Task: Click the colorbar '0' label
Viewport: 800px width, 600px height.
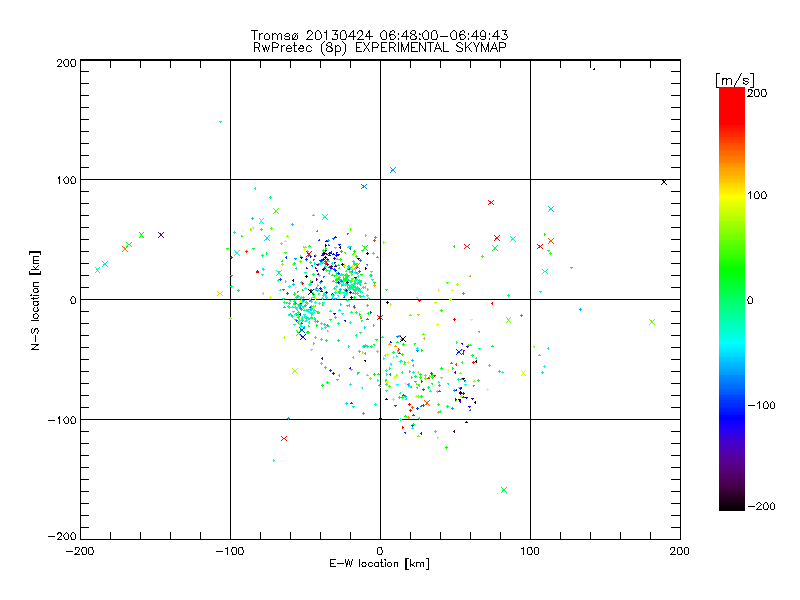Action: (750, 300)
